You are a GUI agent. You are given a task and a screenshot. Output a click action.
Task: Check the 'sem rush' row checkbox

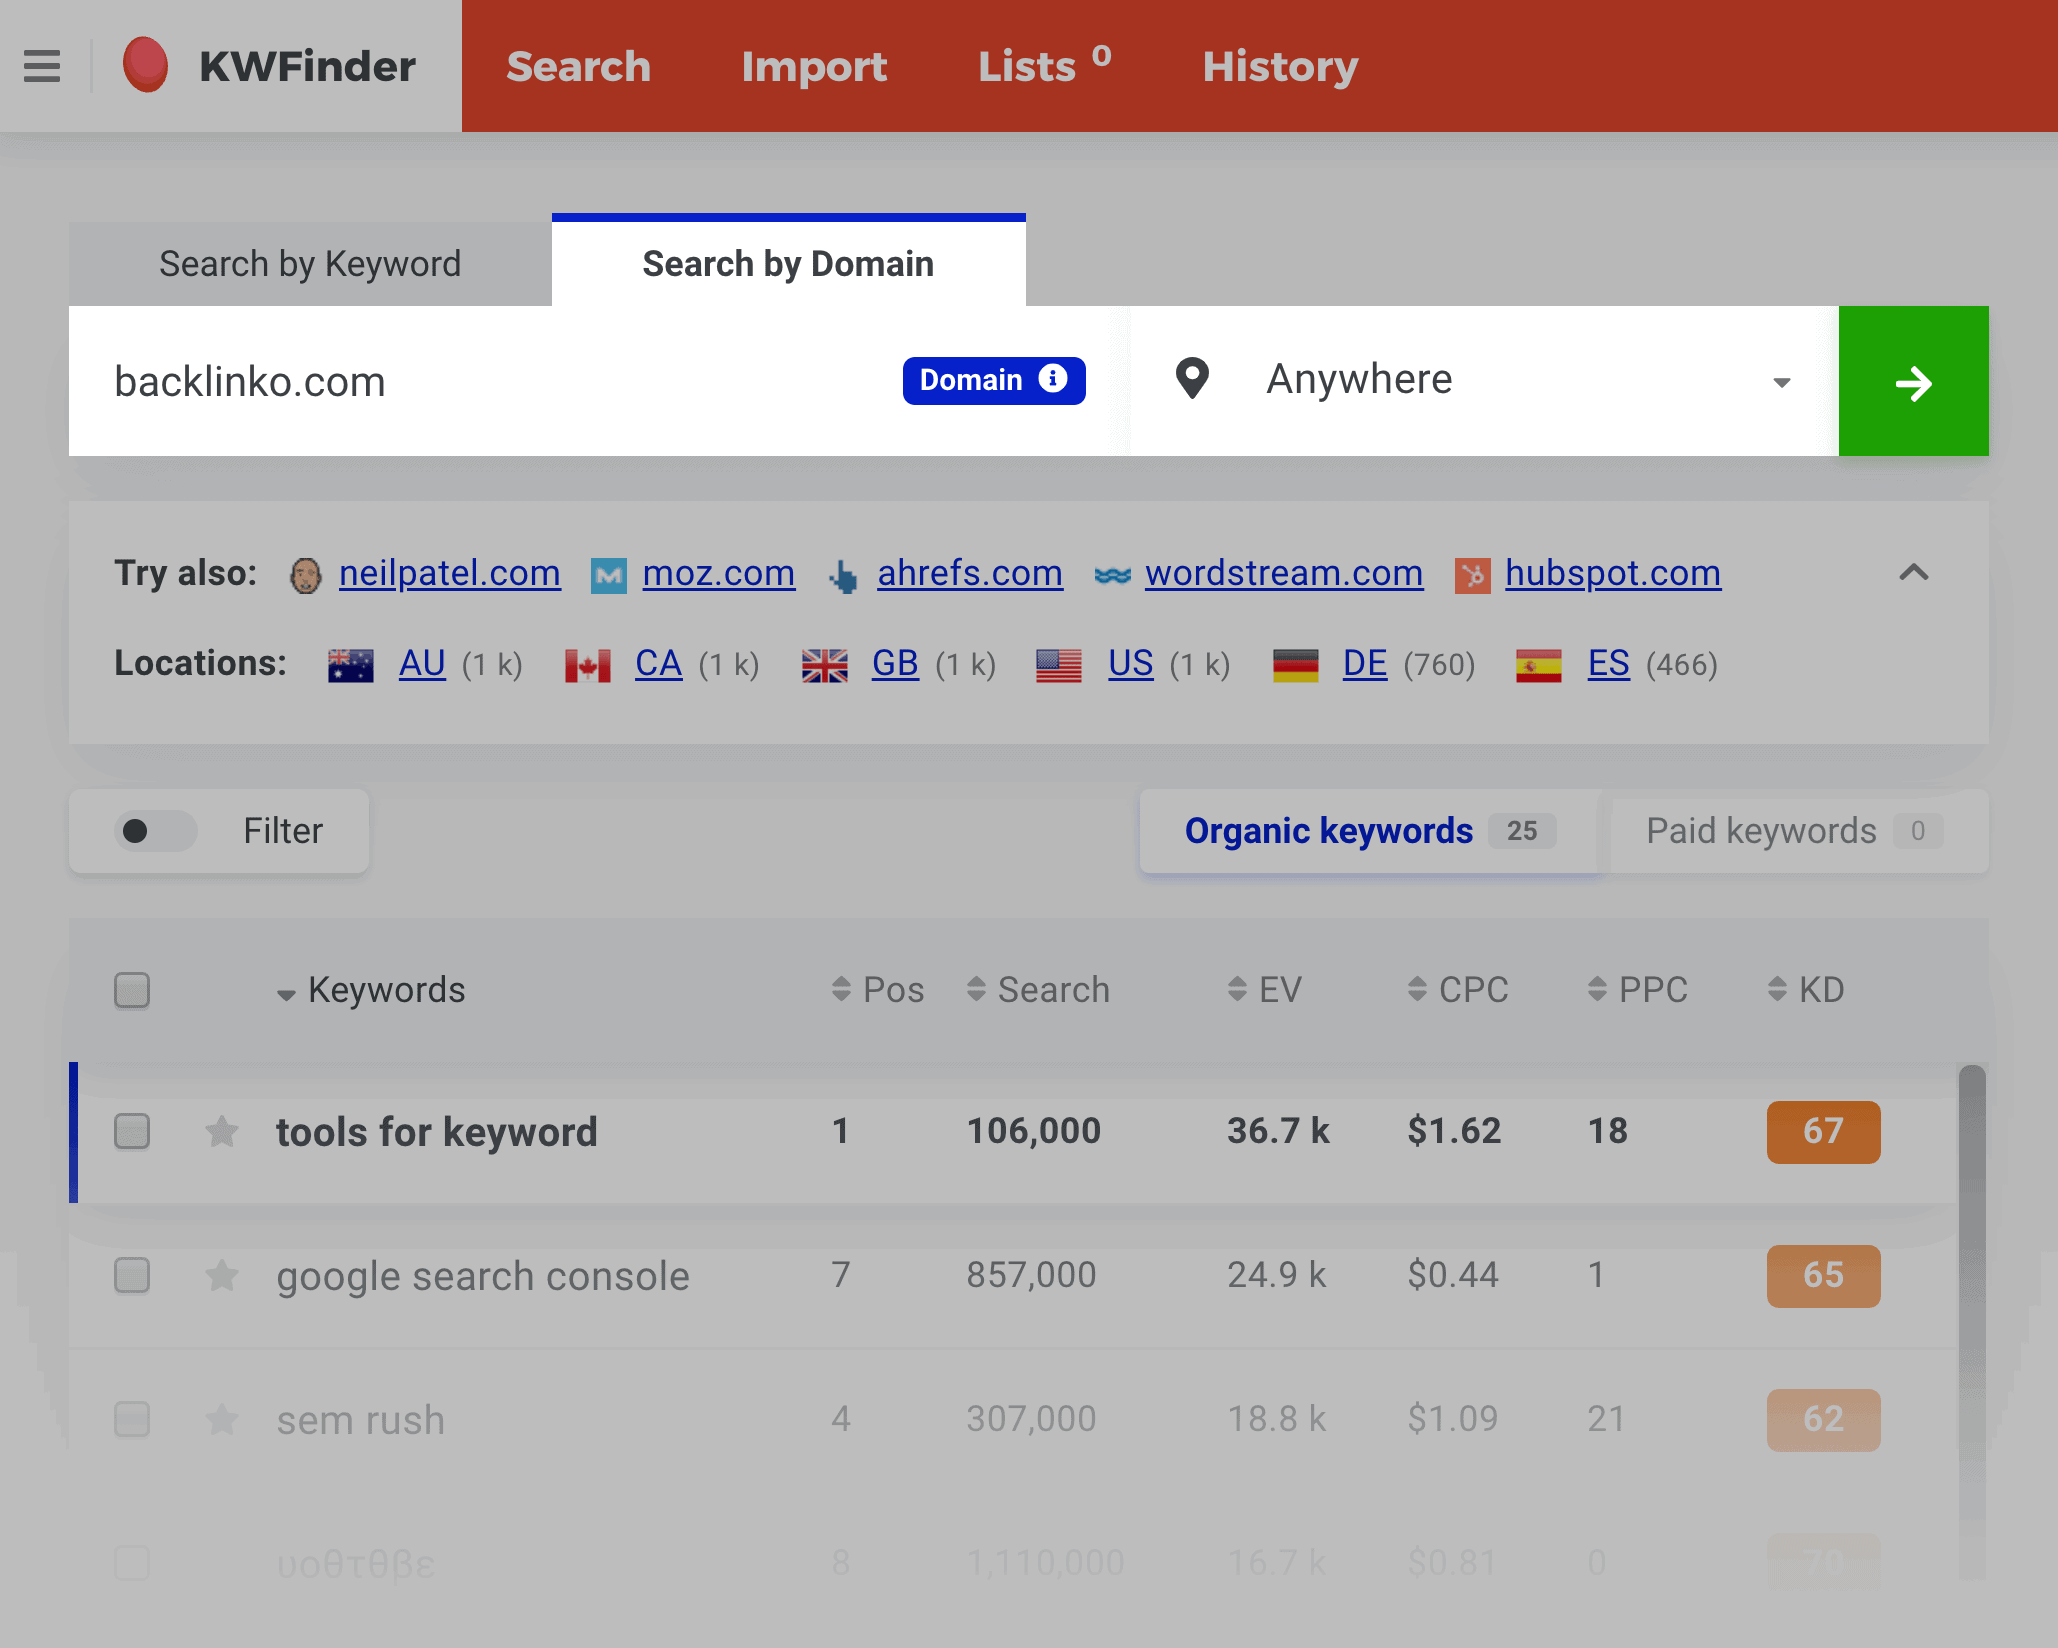coord(132,1420)
